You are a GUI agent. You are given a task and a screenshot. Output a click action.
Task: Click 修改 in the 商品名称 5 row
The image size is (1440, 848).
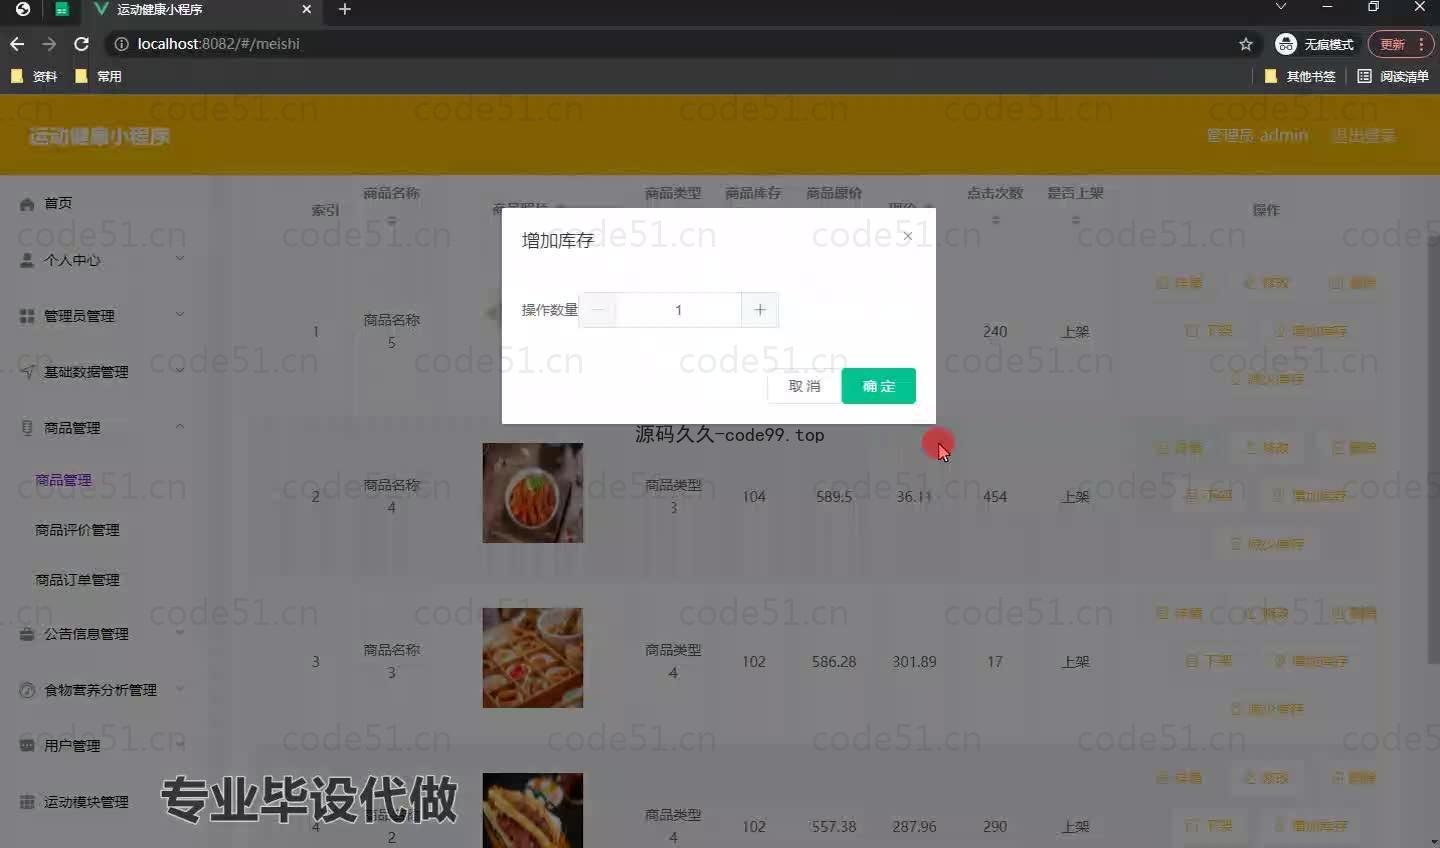1266,283
